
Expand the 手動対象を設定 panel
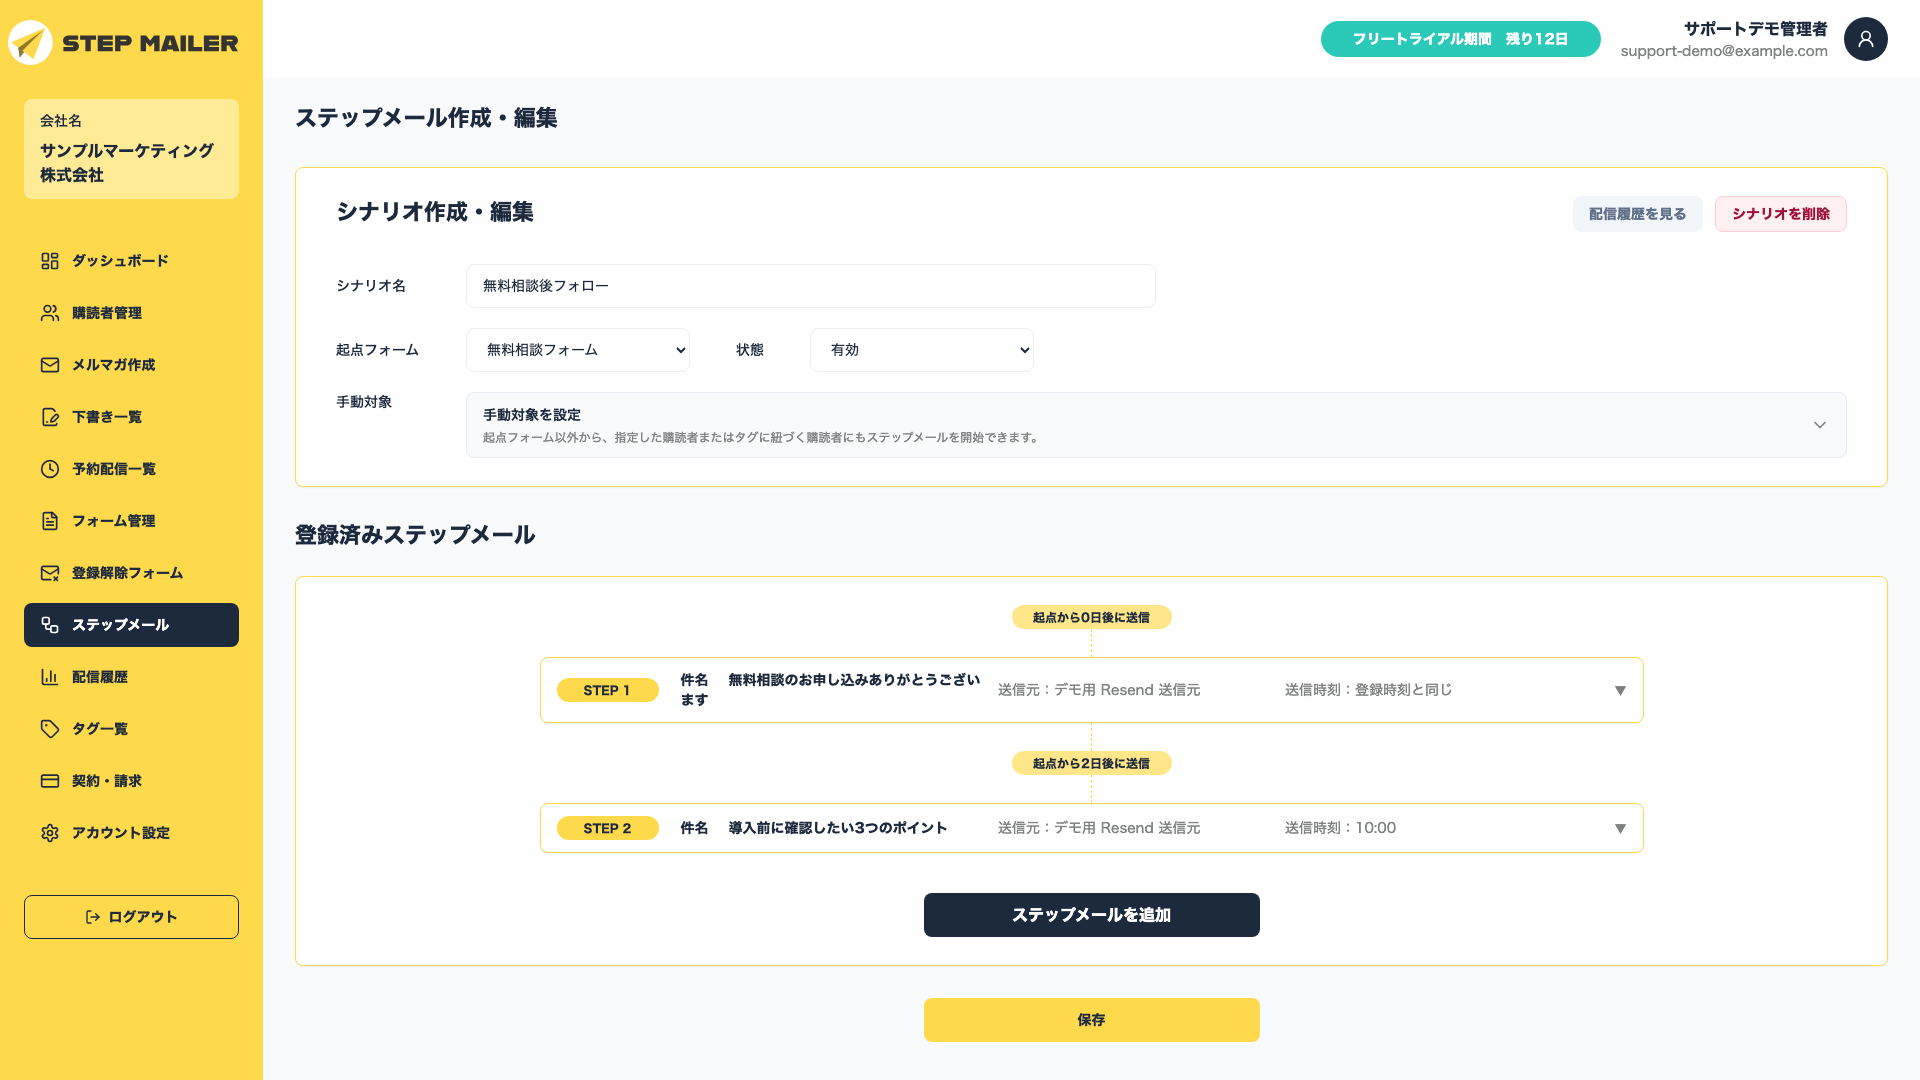tap(1156, 425)
